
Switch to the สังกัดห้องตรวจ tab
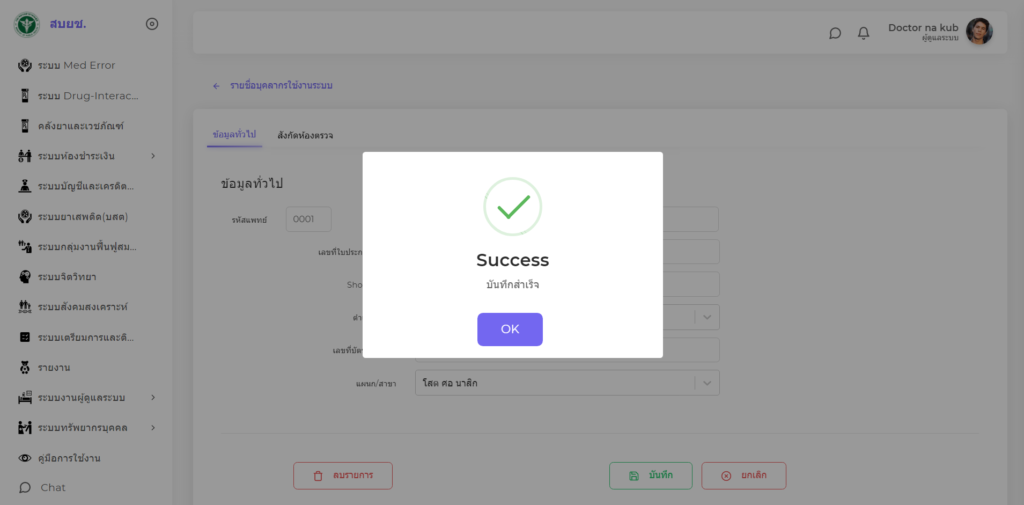305,135
